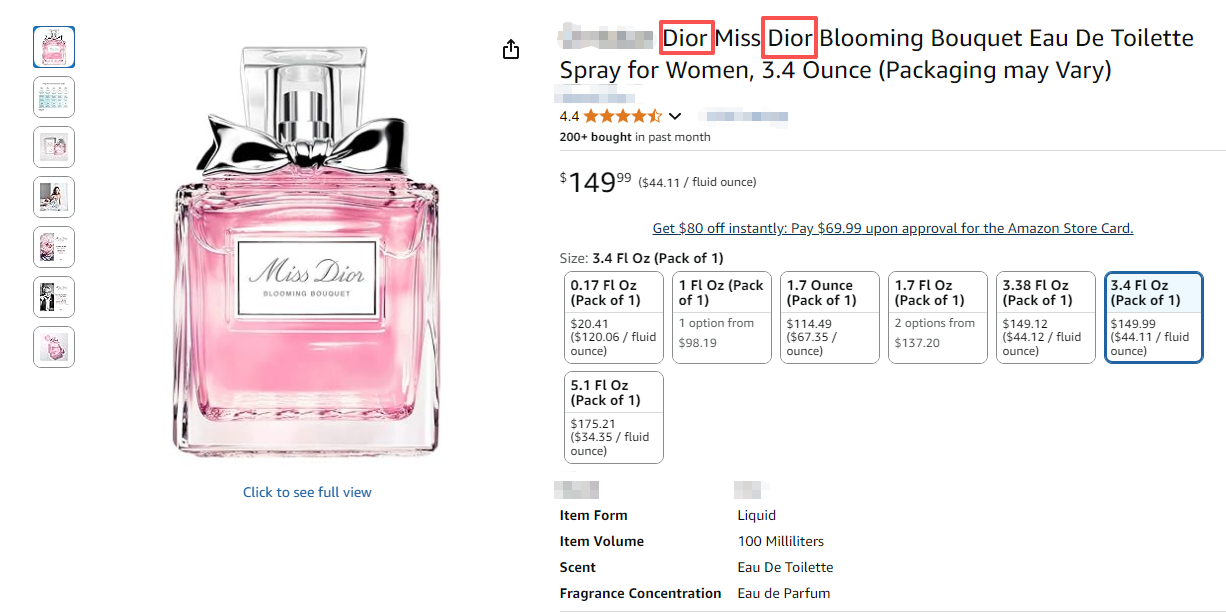1226x616 pixels.
Task: Select the first pink bottle thumbnail
Action: click(54, 47)
